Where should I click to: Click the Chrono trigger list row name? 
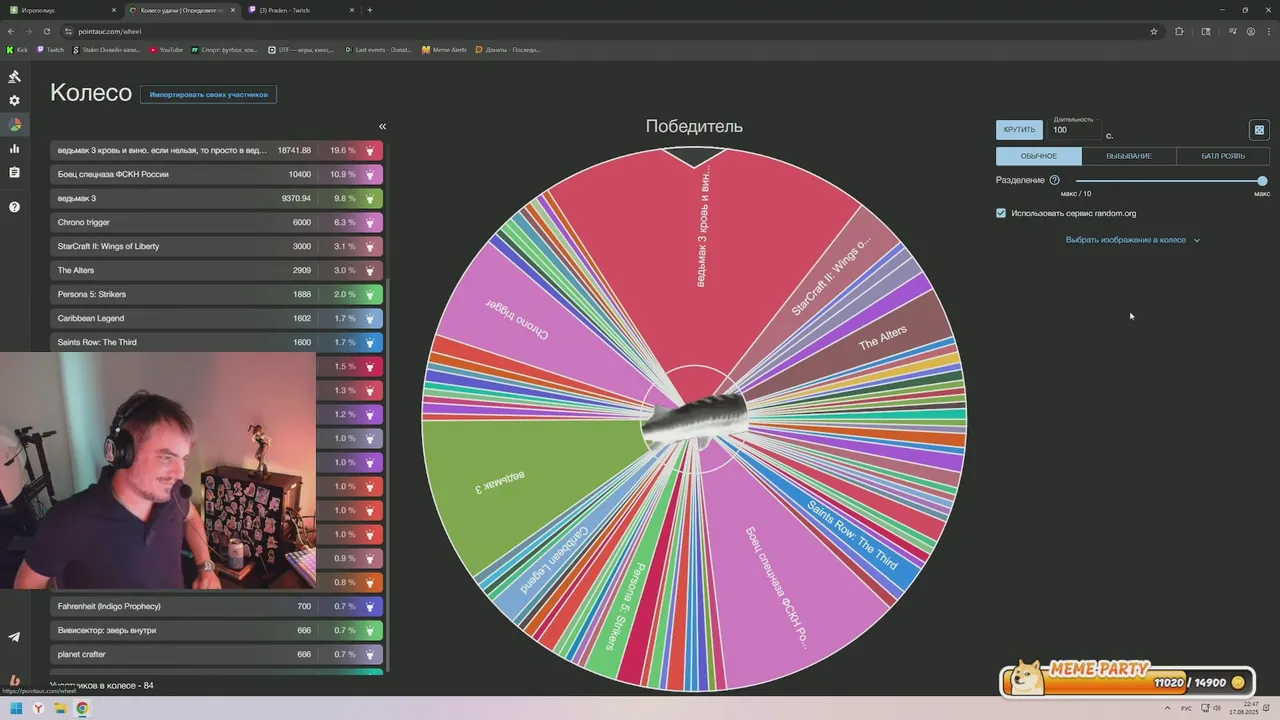pyautogui.click(x=84, y=222)
